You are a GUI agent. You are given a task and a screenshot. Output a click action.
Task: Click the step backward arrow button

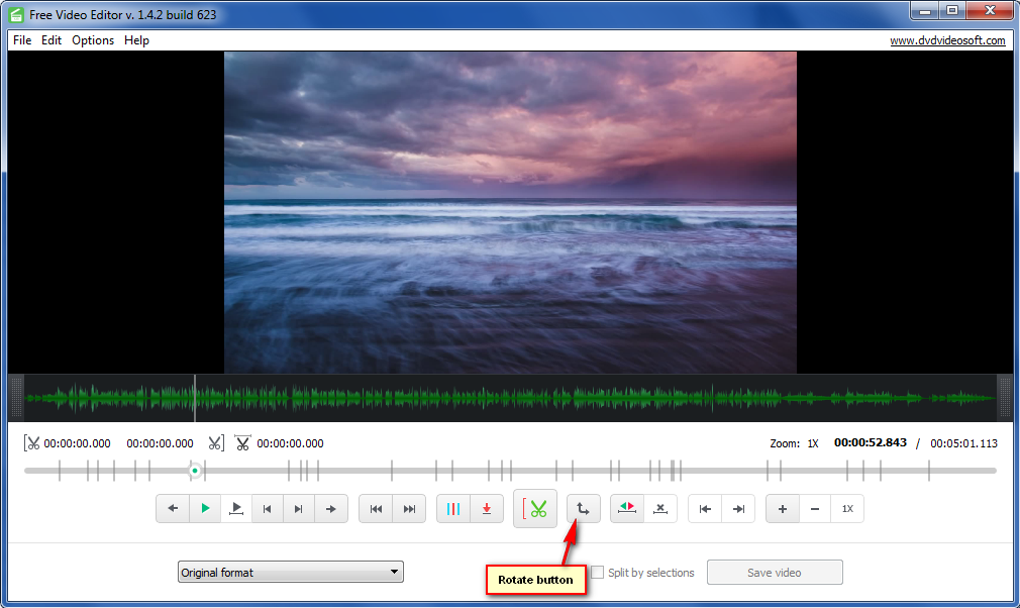pyautogui.click(x=172, y=509)
